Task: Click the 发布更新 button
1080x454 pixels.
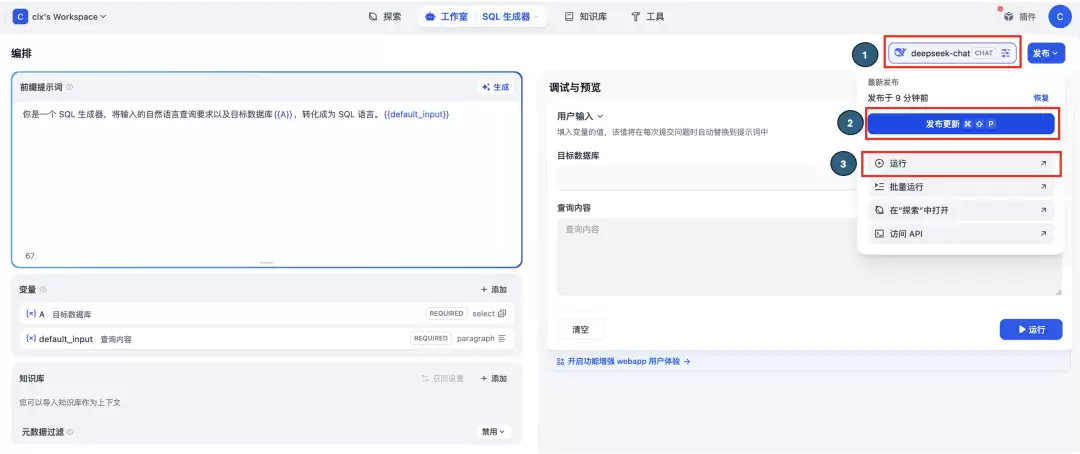Action: tap(961, 124)
